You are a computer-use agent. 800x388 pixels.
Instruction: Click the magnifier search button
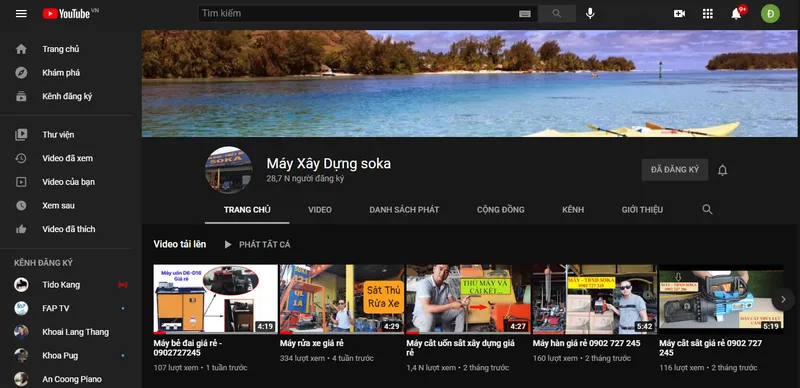[x=557, y=14]
